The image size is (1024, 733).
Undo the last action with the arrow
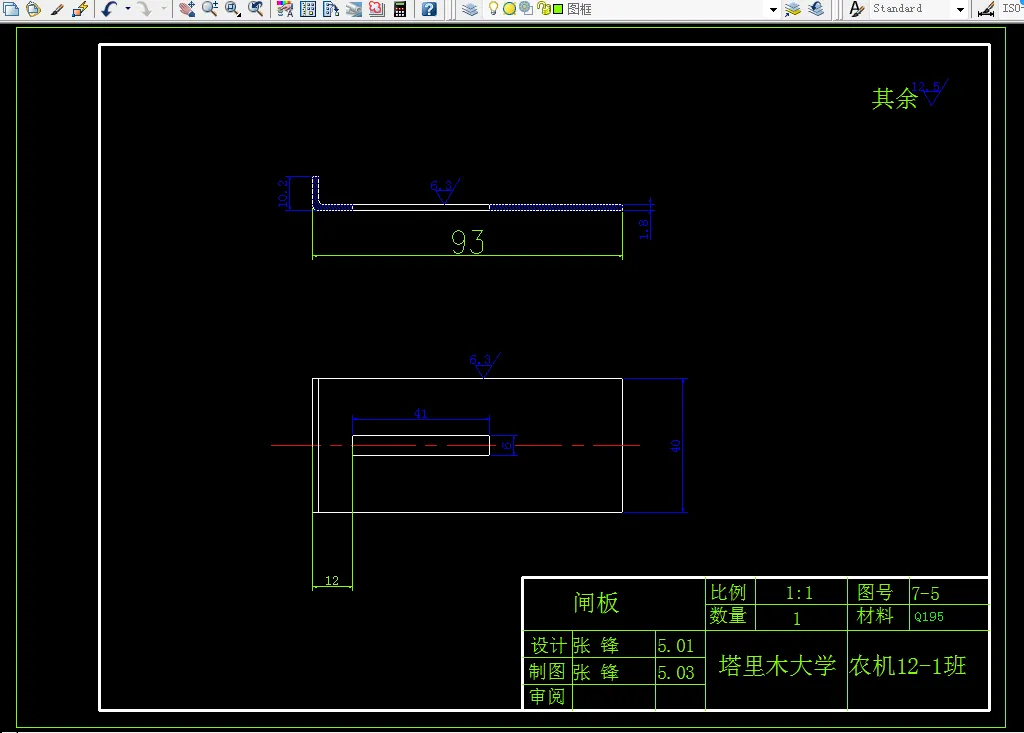[109, 9]
